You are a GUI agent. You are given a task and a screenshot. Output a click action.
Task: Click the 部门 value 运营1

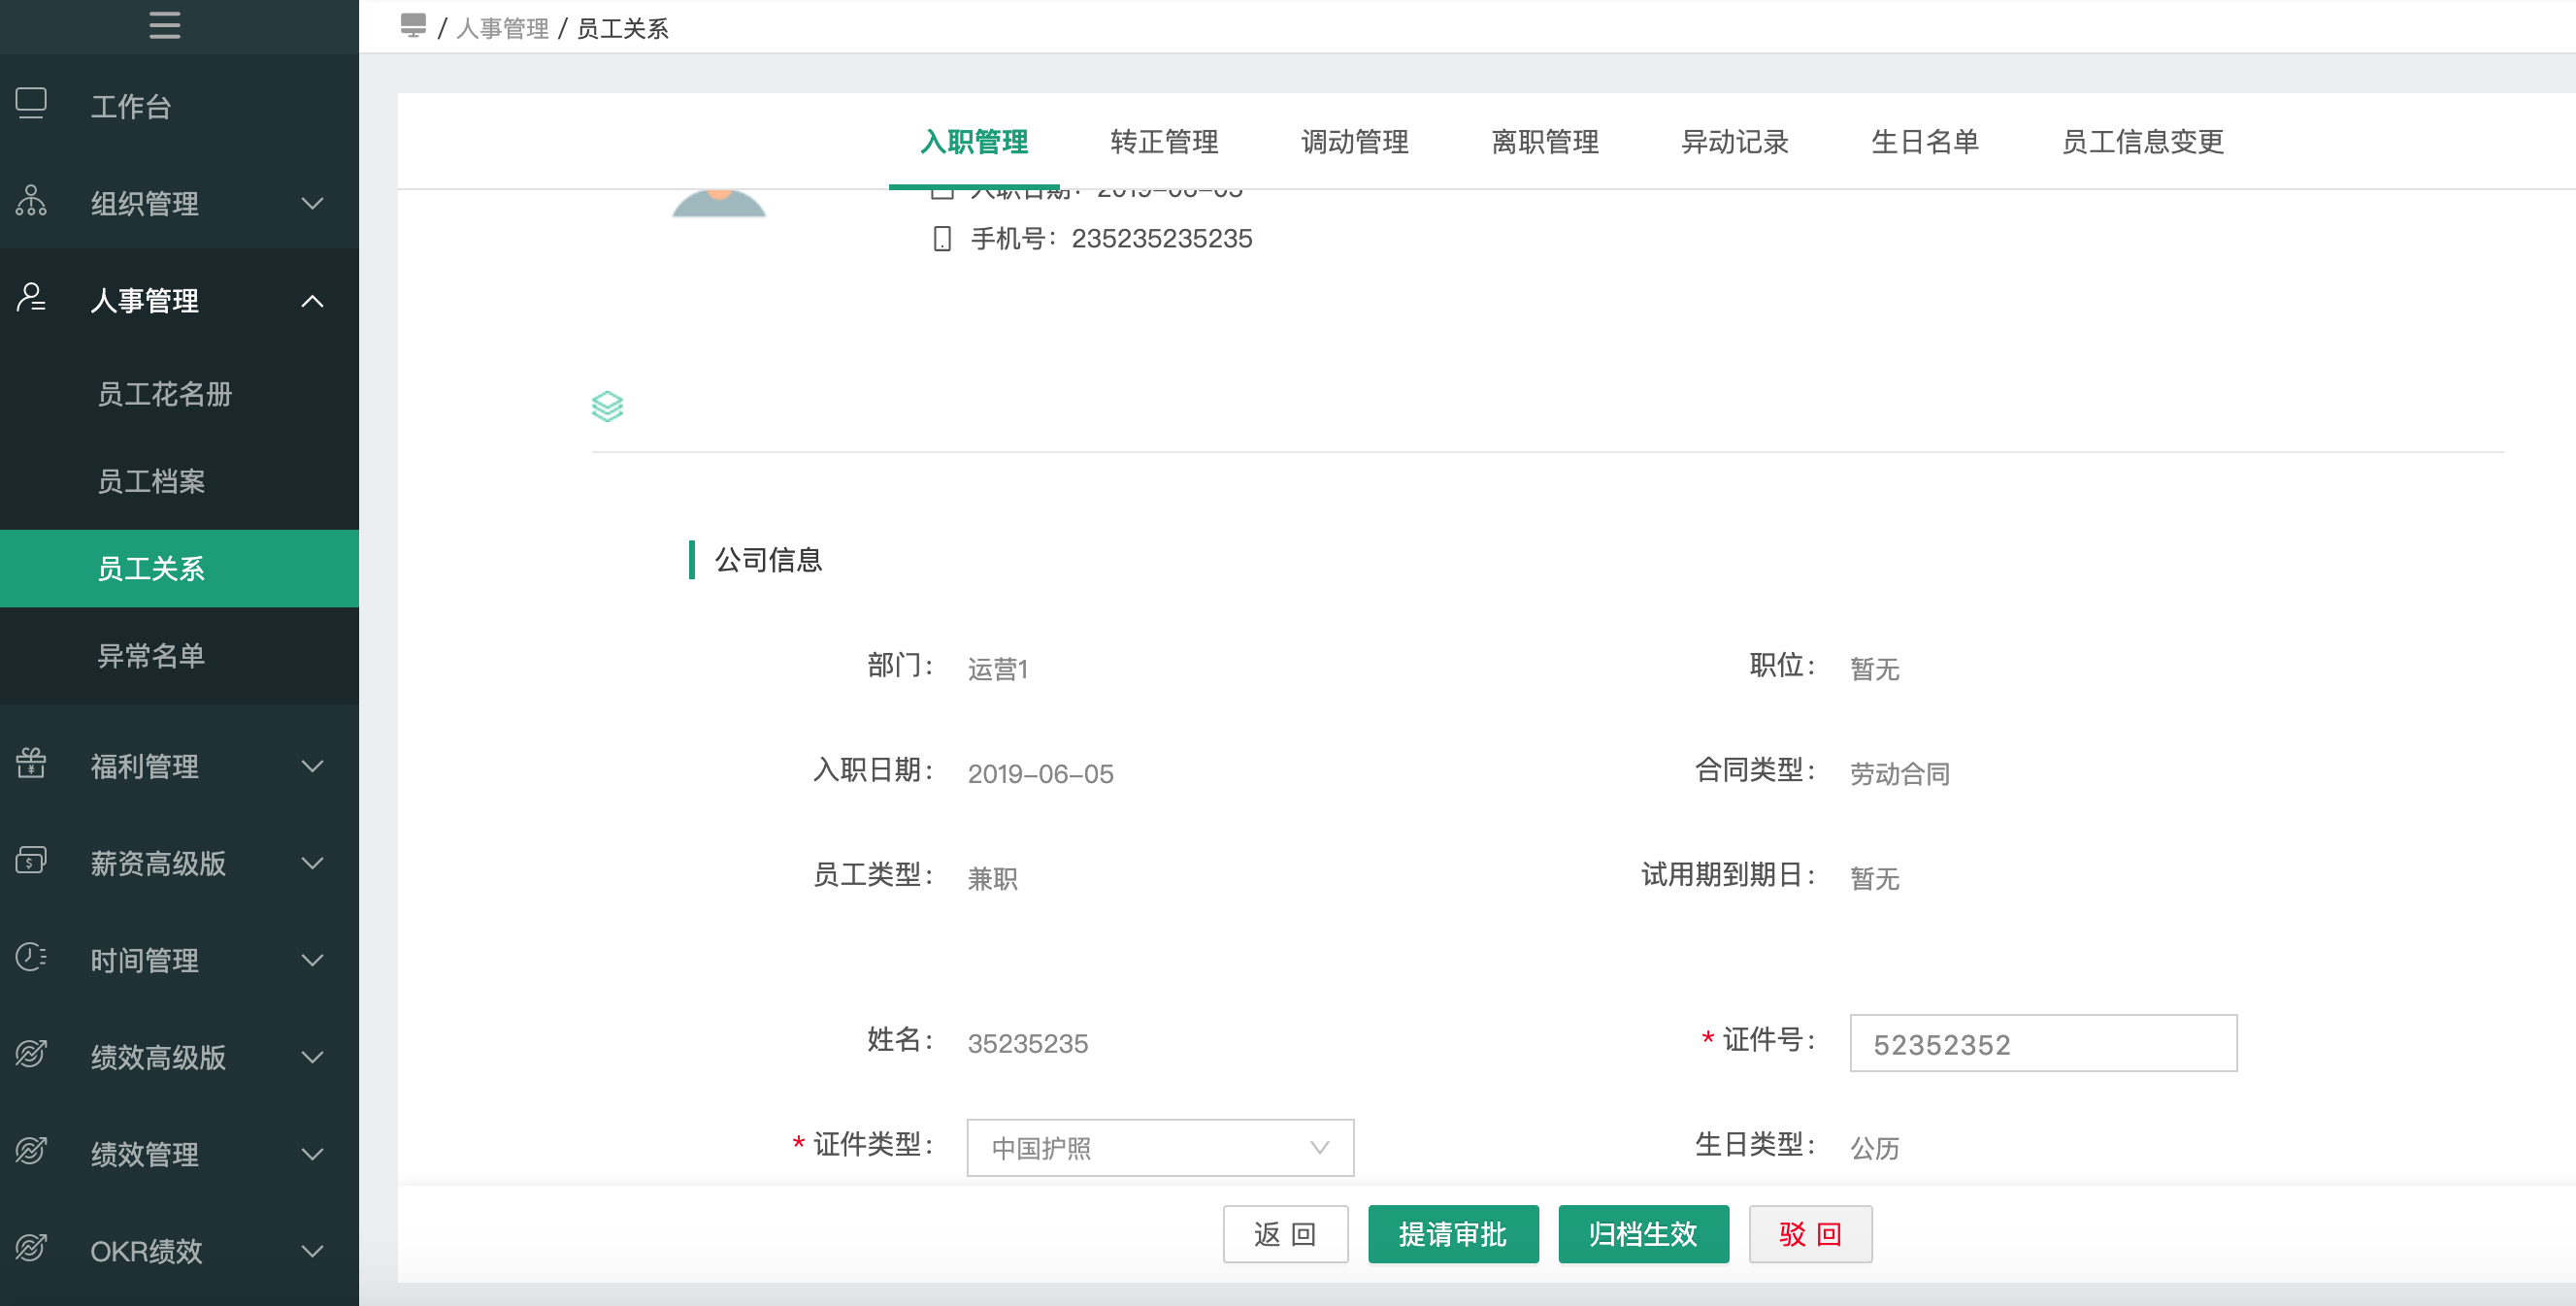[x=997, y=669]
